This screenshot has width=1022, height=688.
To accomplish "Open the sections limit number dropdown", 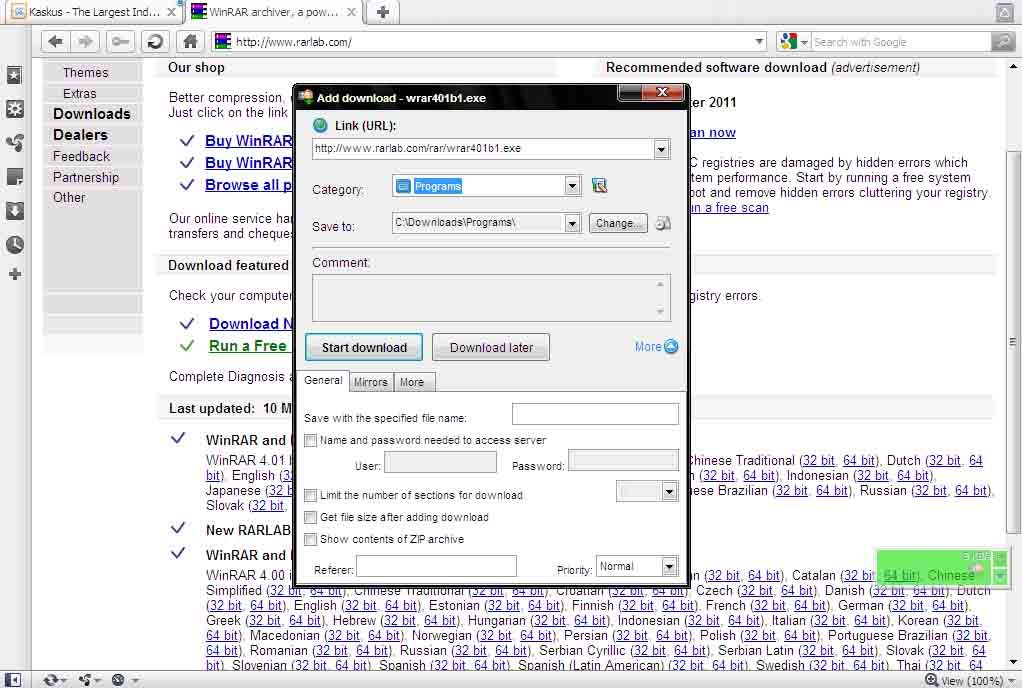I will 669,491.
